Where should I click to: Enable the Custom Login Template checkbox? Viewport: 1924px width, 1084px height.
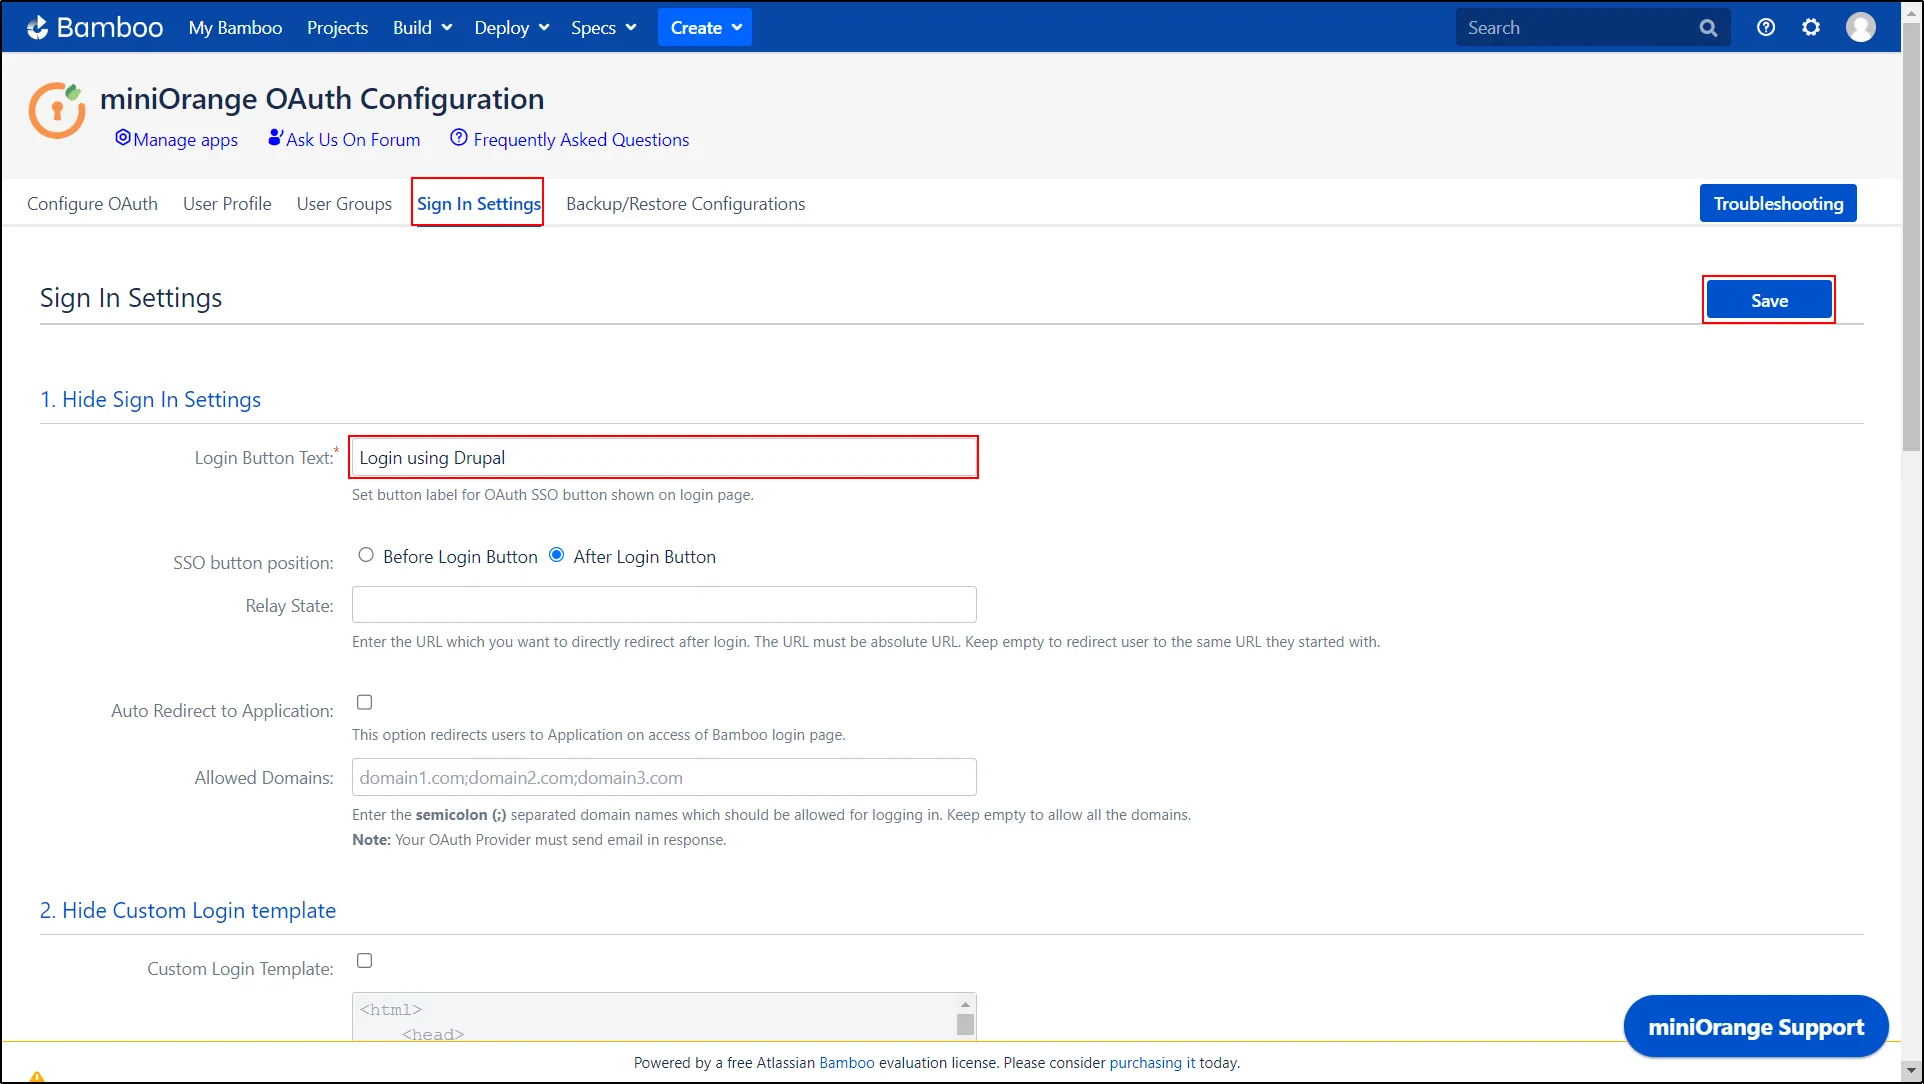(x=365, y=960)
